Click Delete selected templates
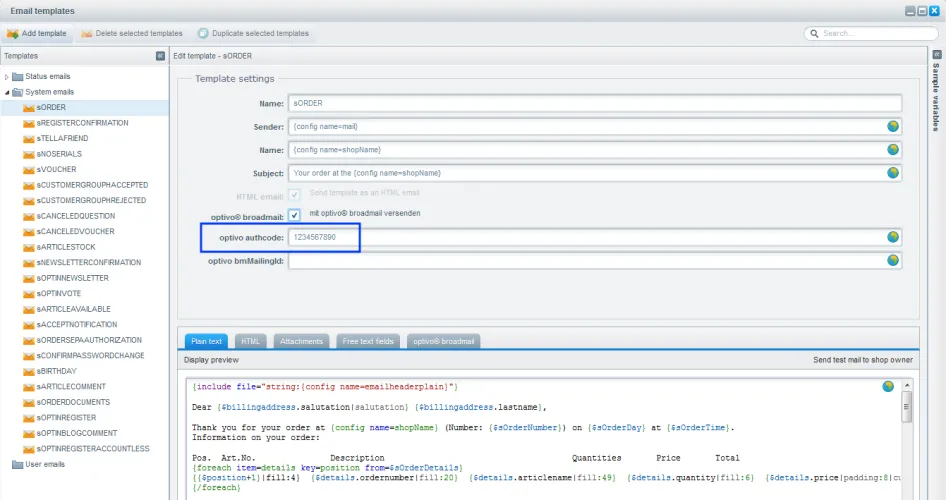 [x=132, y=33]
